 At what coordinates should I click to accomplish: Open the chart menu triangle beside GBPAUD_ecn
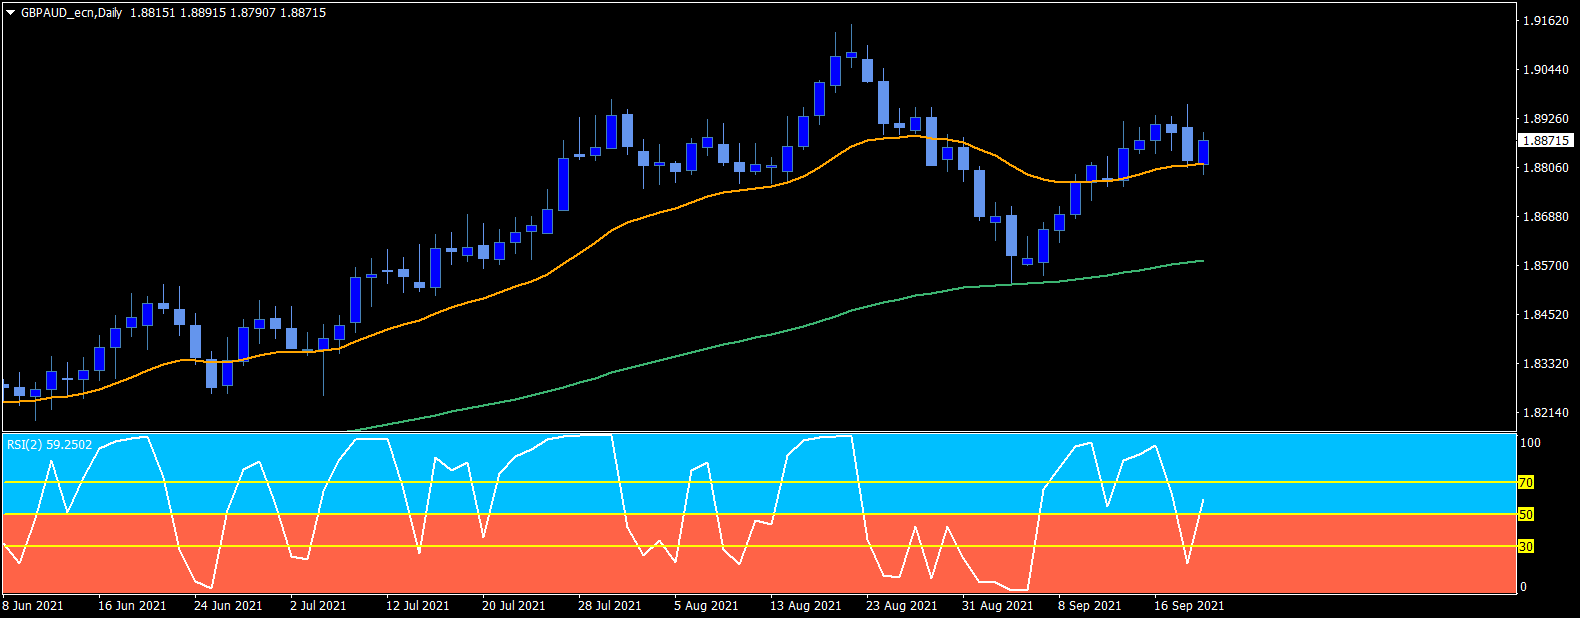point(11,13)
